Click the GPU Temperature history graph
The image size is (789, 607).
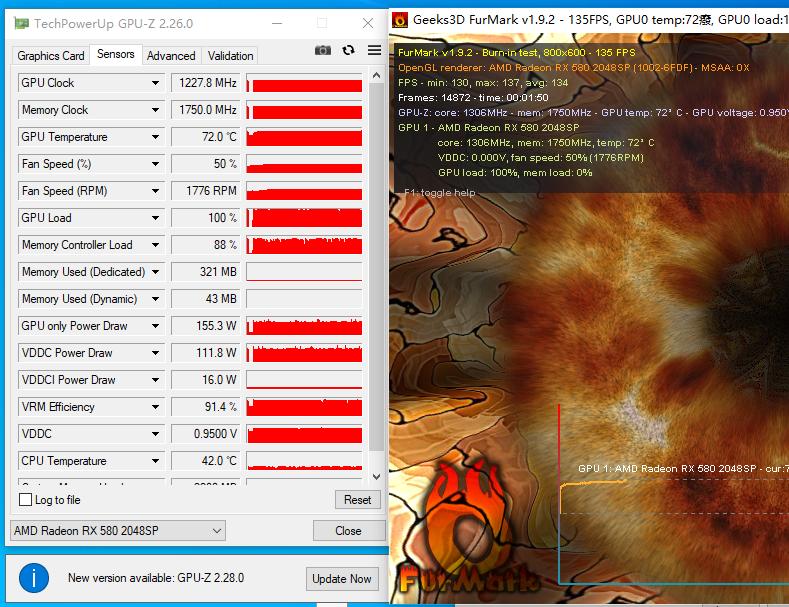point(304,136)
